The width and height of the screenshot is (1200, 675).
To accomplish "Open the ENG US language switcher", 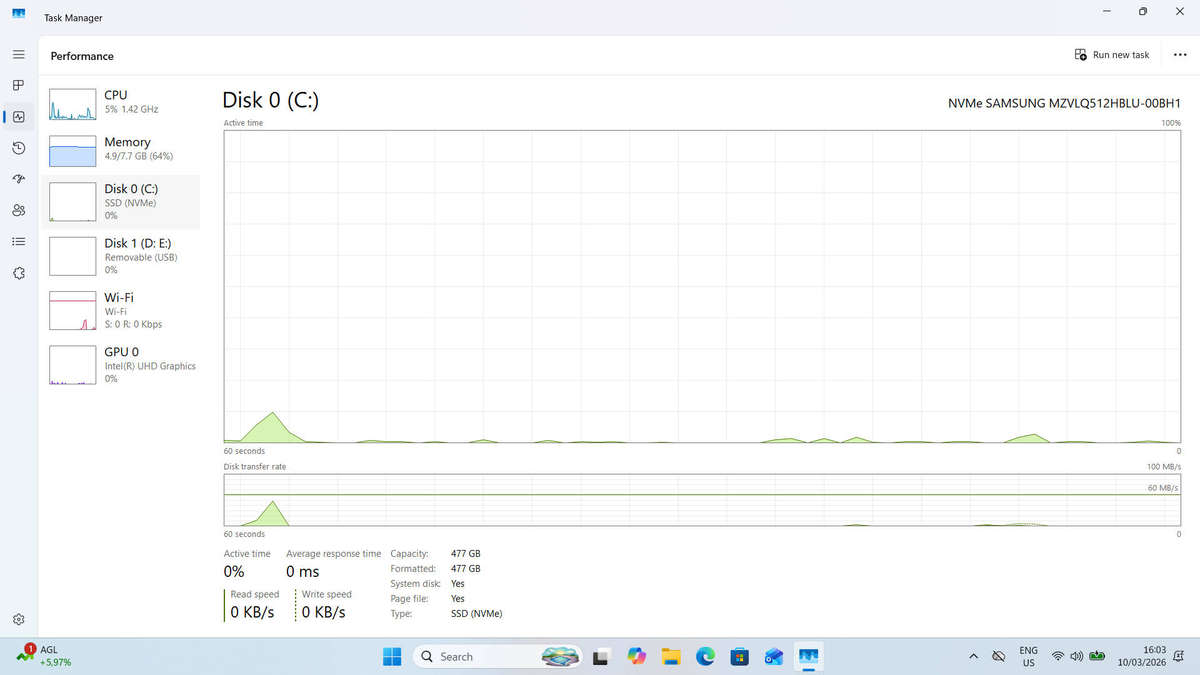I will tap(1028, 657).
